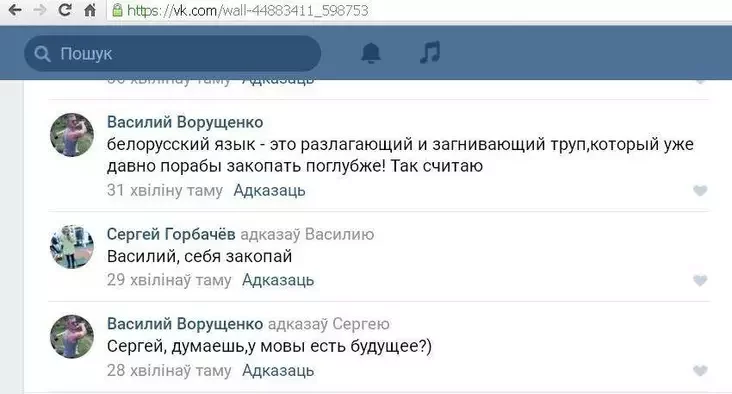
Task: Open notifications bell icon
Action: click(x=371, y=53)
